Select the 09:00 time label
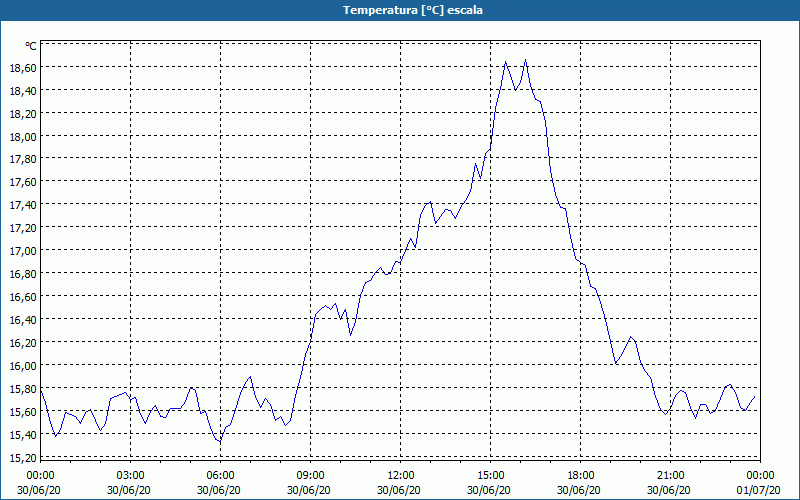 (x=310, y=476)
